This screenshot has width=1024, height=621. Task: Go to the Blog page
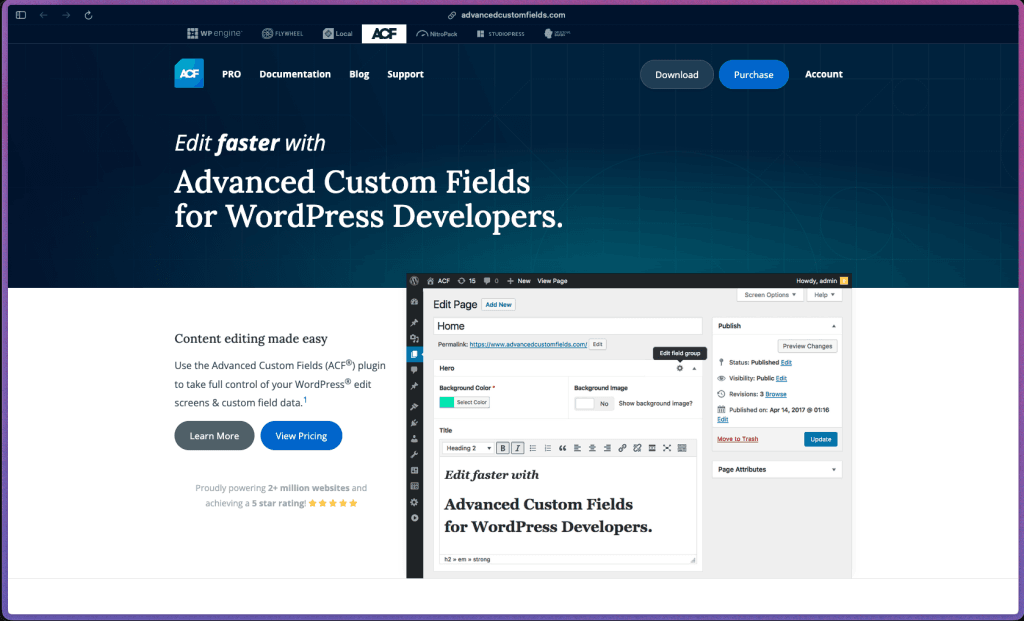359,74
